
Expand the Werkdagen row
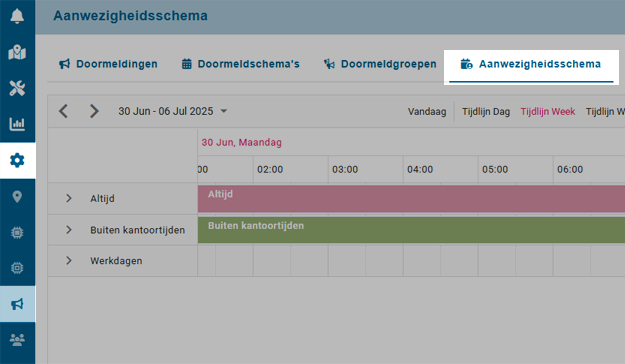click(x=69, y=260)
